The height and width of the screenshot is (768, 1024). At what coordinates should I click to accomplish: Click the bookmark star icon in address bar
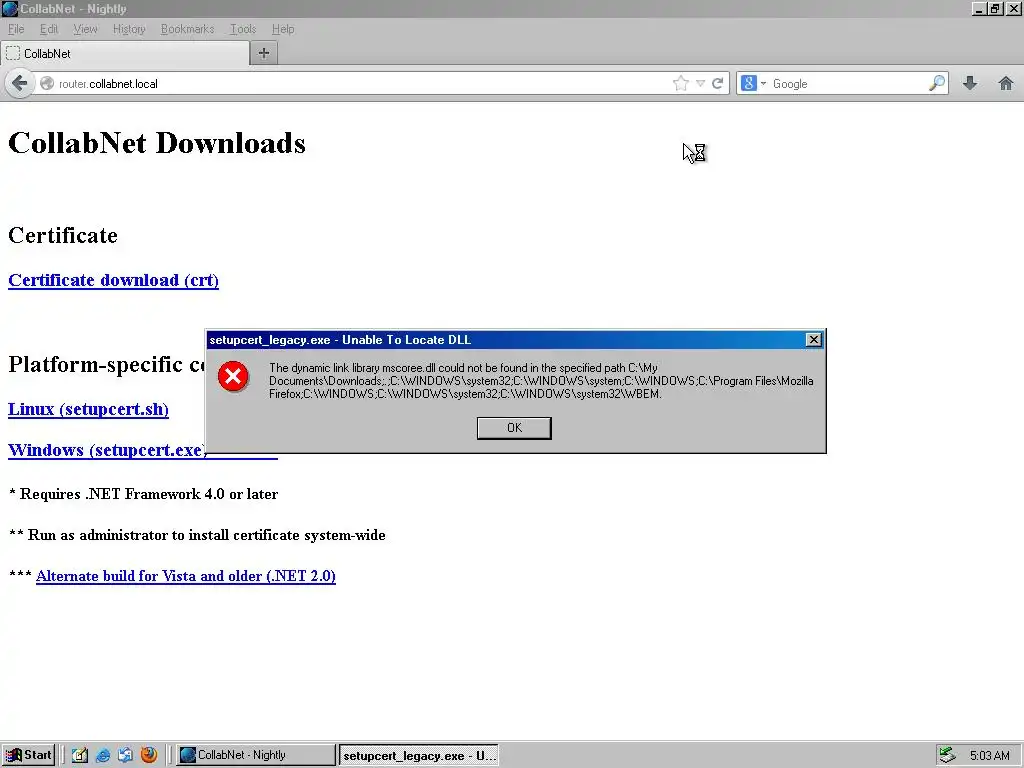pos(680,84)
